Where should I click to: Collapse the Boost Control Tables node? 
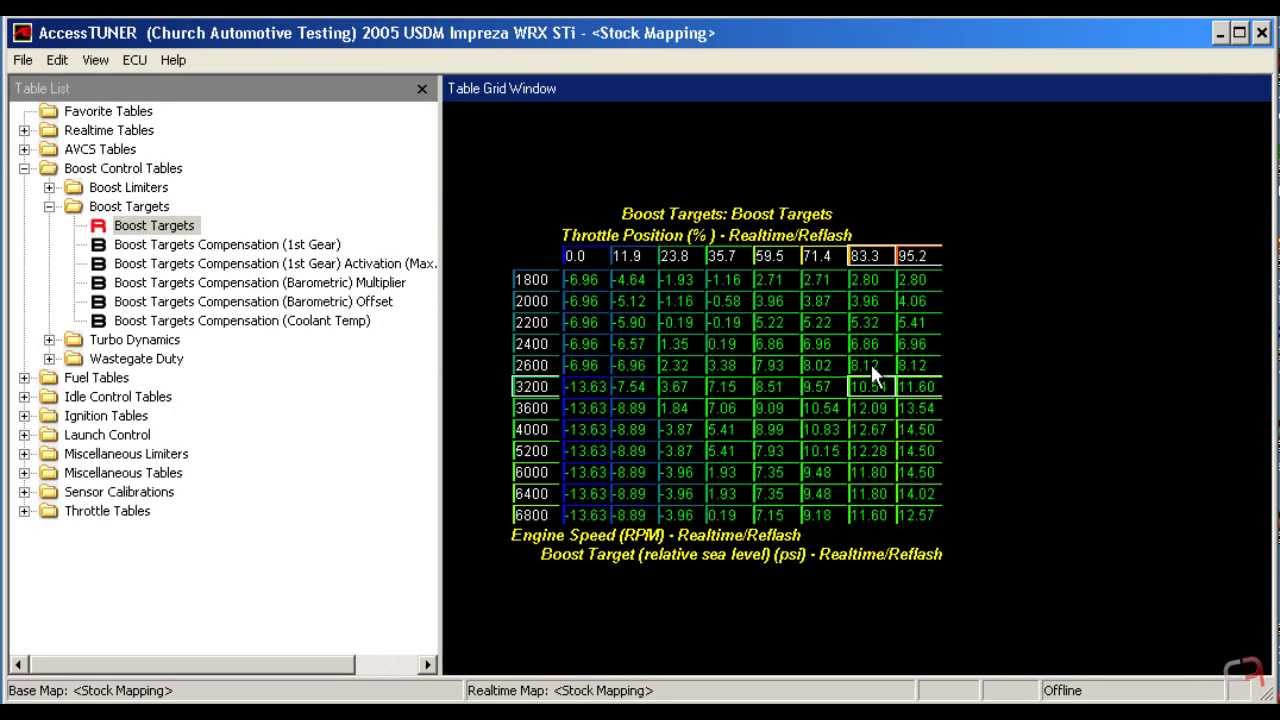pos(24,168)
